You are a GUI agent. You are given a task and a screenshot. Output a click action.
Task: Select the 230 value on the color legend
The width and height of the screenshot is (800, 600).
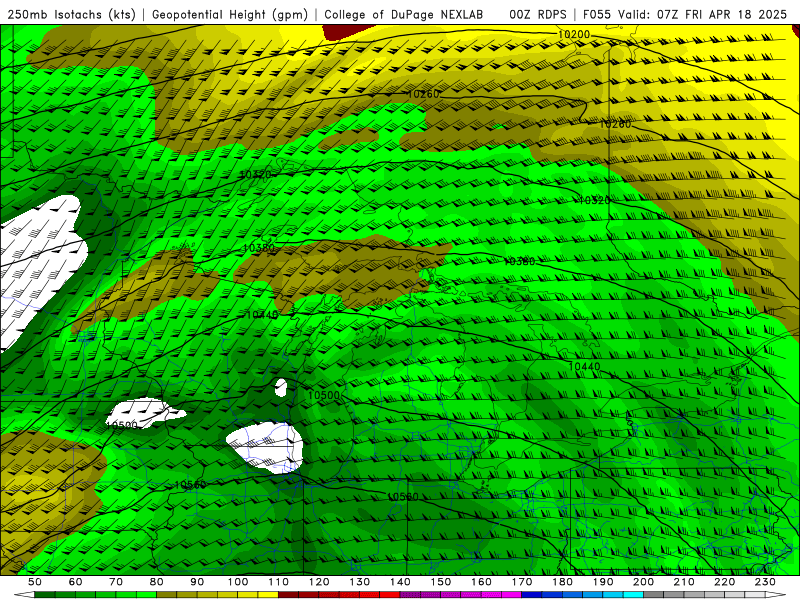[765, 582]
